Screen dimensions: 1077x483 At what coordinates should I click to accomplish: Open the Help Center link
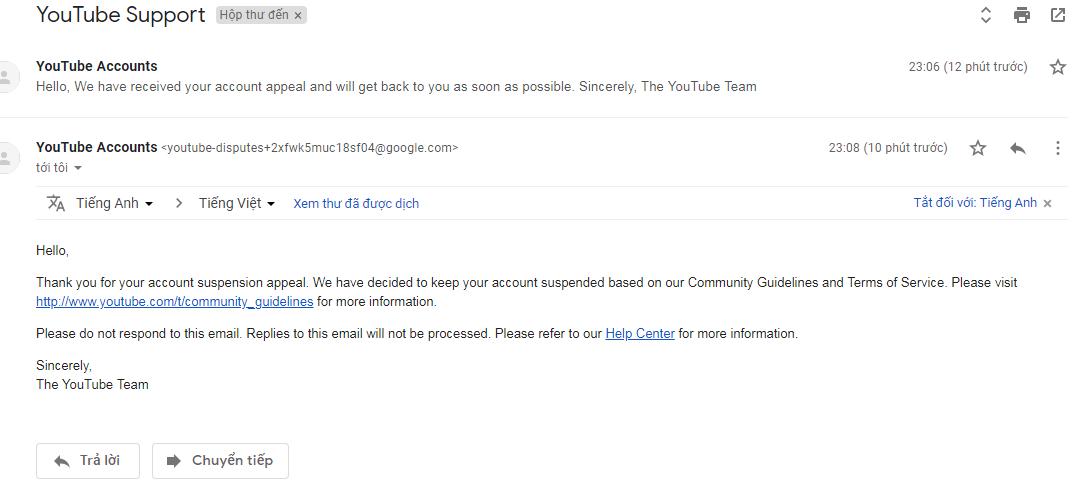tap(640, 334)
